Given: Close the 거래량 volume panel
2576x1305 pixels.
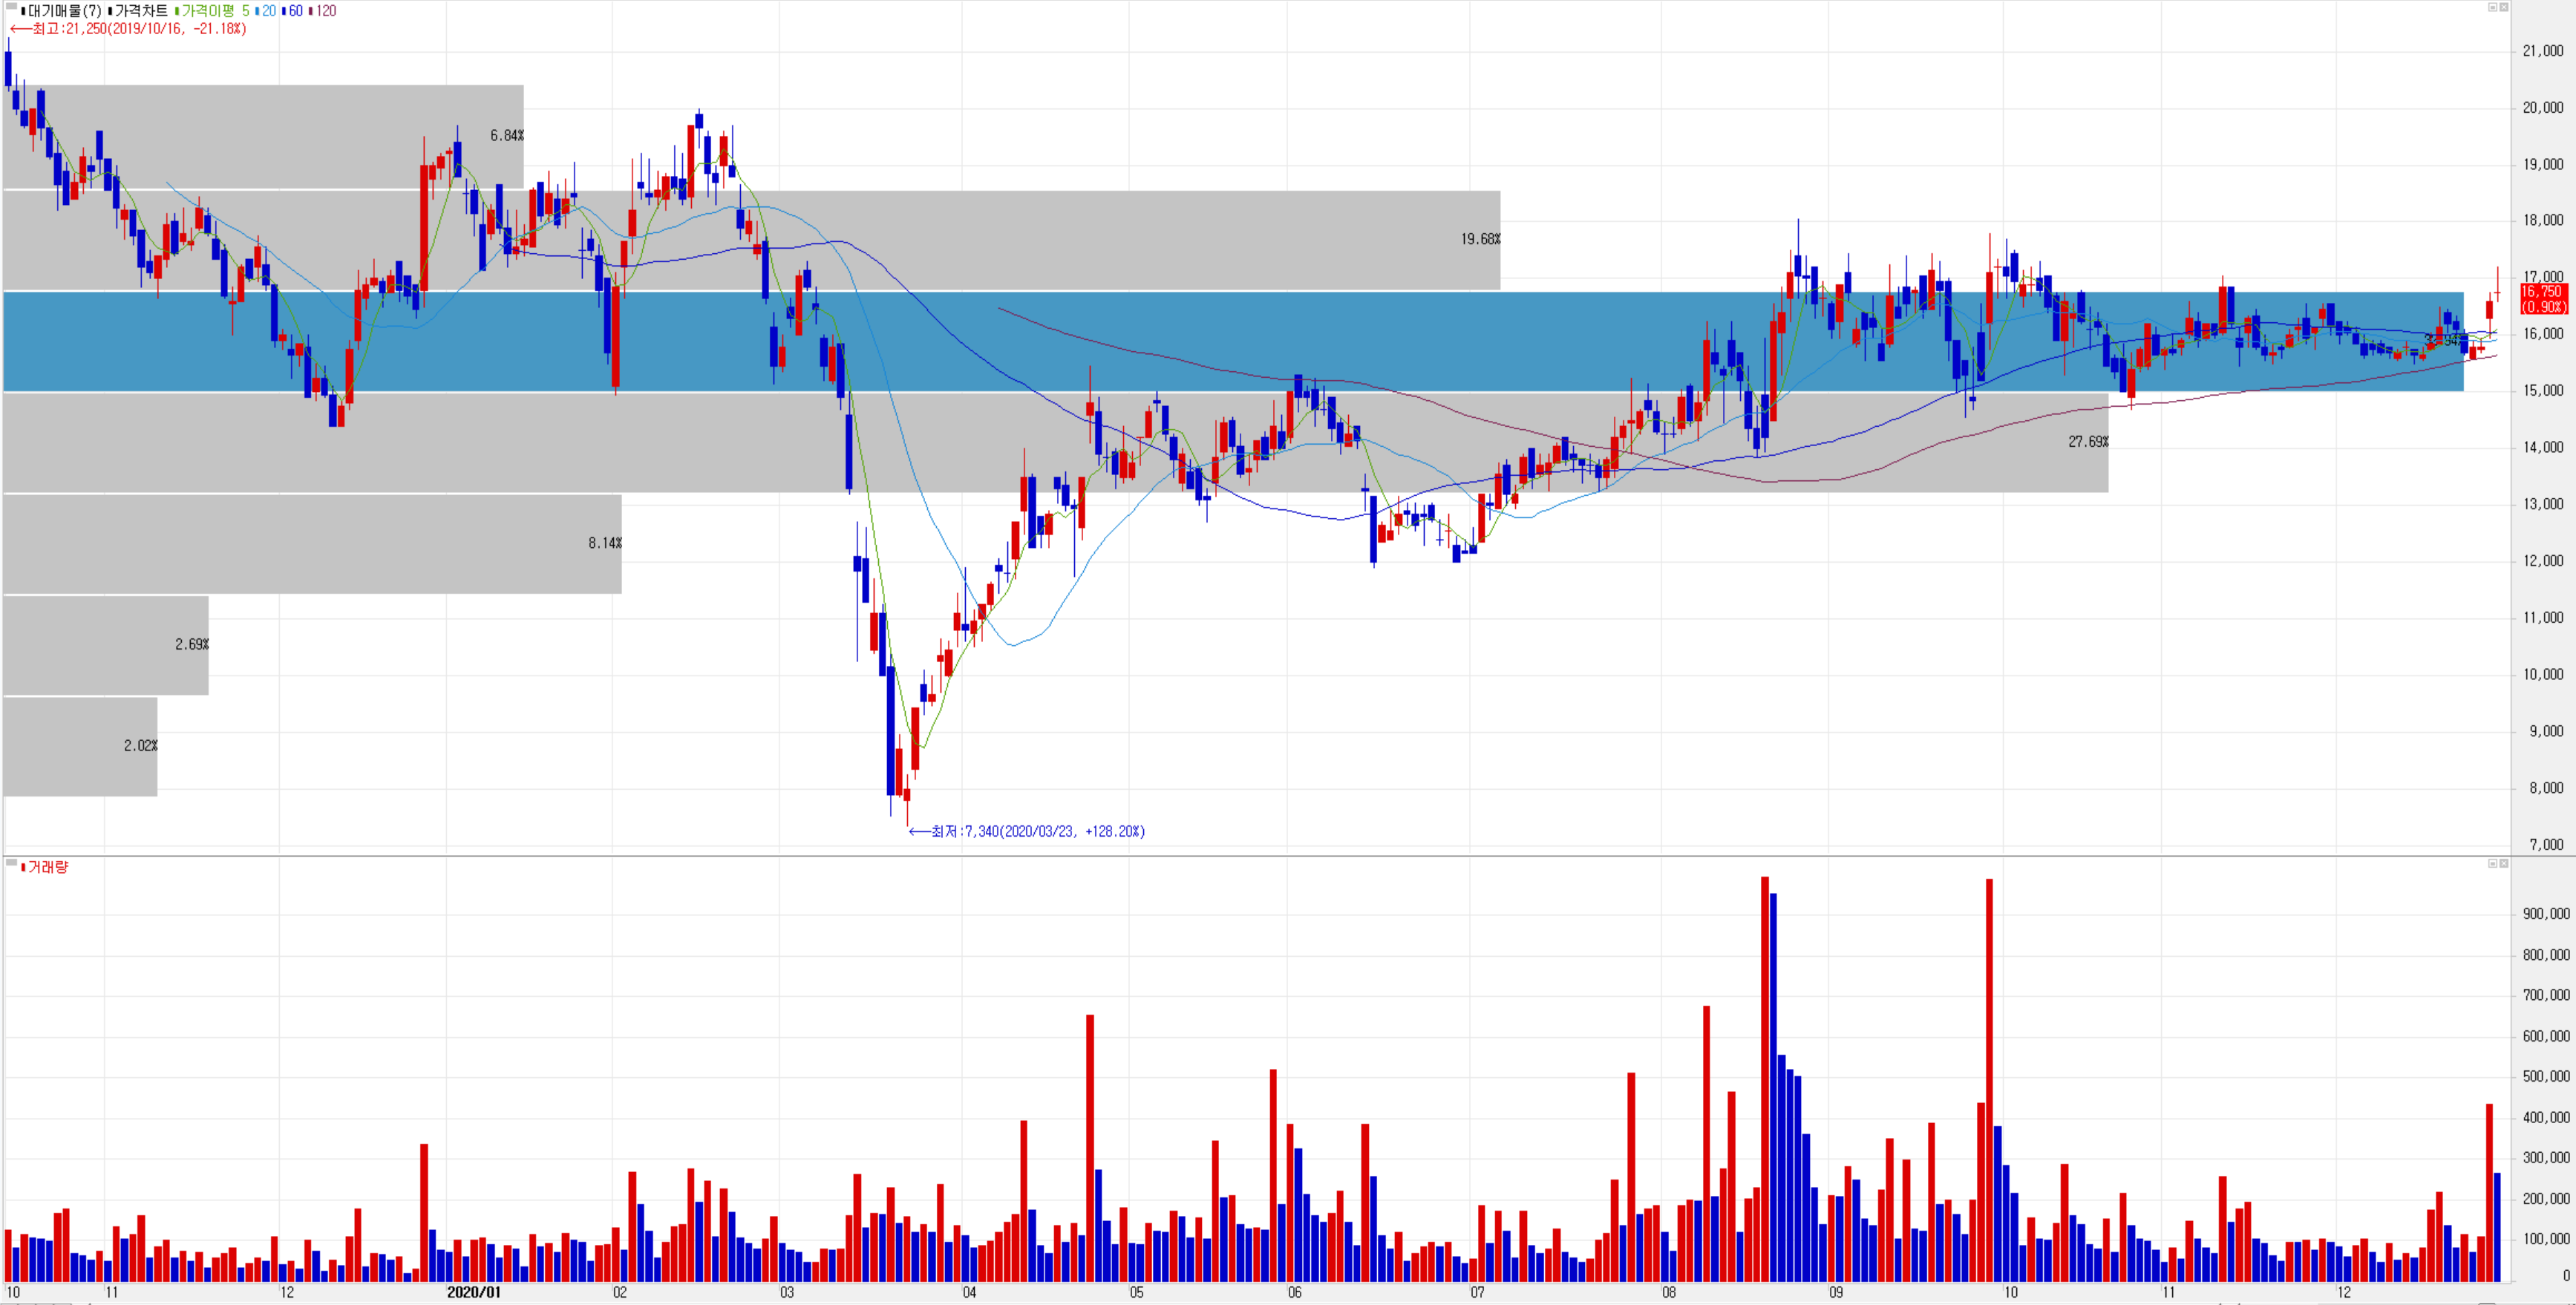Looking at the screenshot, I should [2504, 863].
